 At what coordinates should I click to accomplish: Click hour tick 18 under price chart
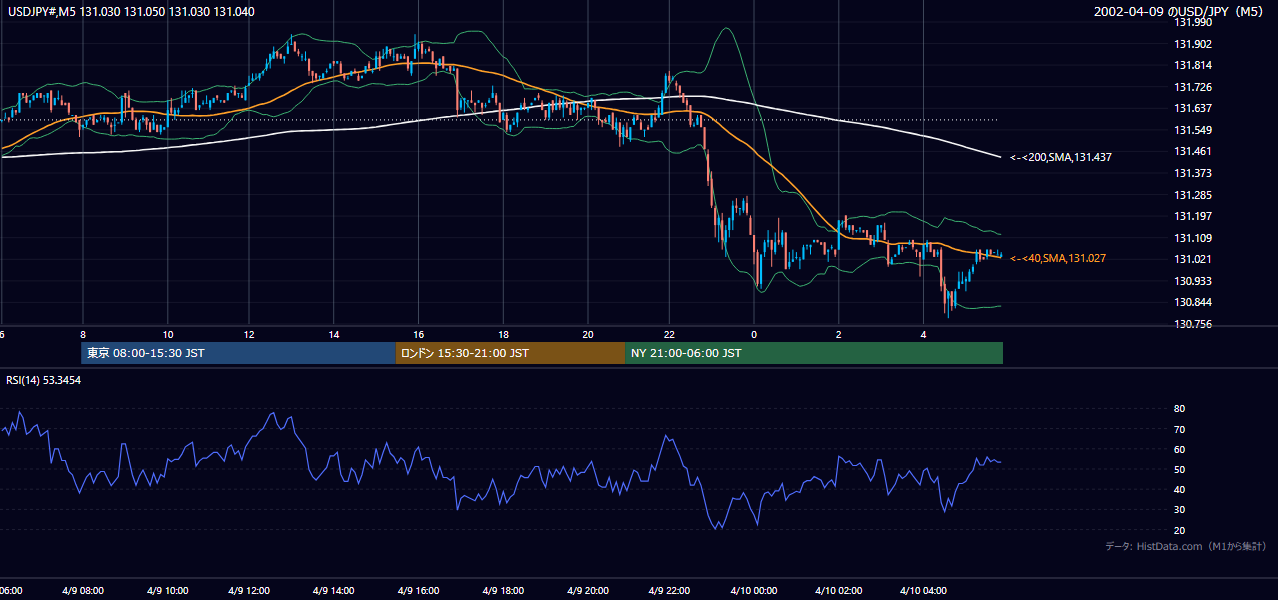[x=504, y=334]
